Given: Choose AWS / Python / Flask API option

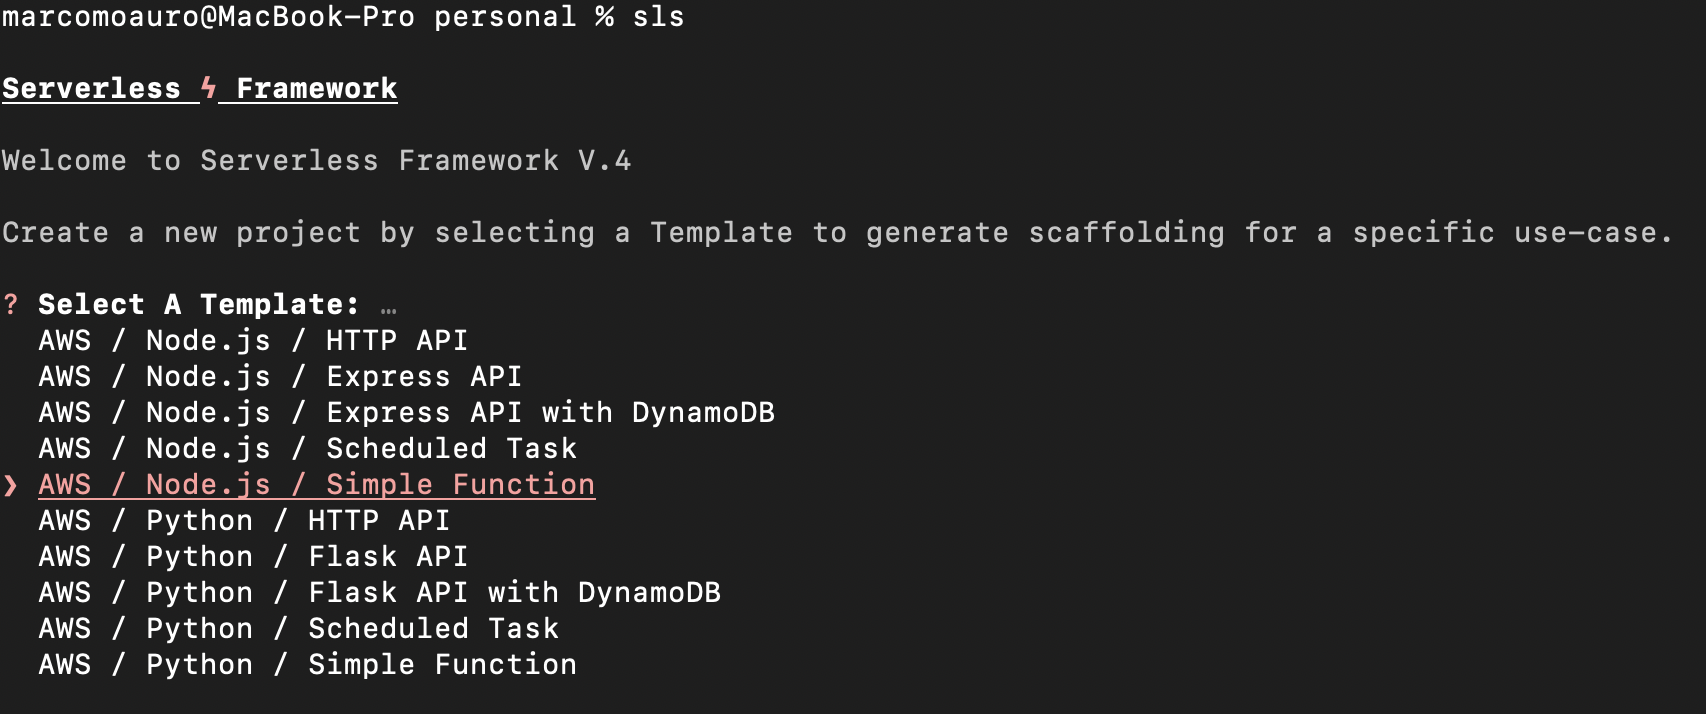Looking at the screenshot, I should (252, 557).
